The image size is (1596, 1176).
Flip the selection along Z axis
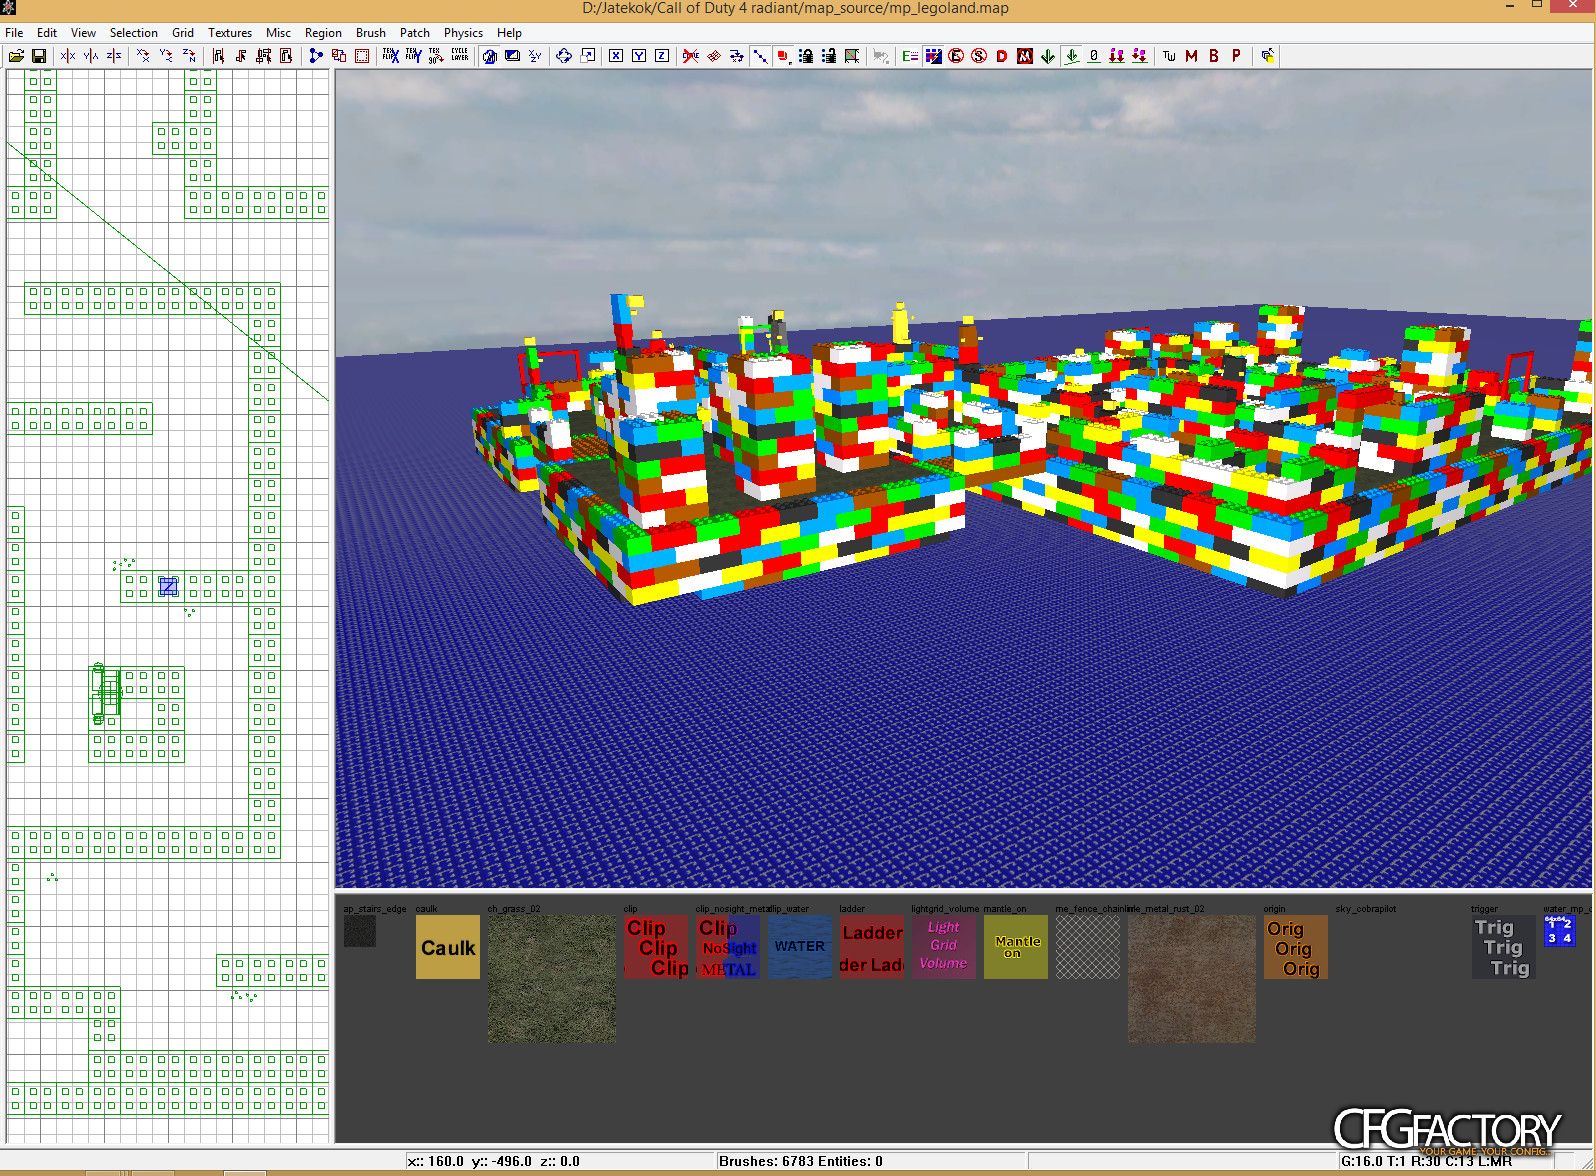pyautogui.click(x=114, y=56)
